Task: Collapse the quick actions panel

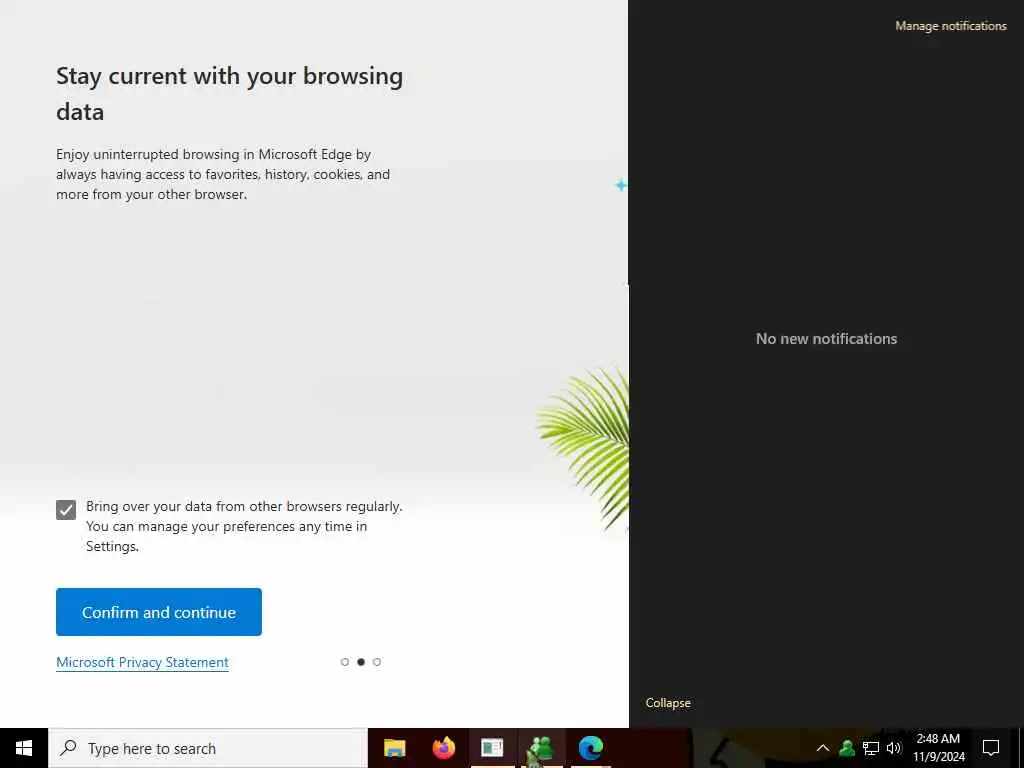Action: coord(668,703)
